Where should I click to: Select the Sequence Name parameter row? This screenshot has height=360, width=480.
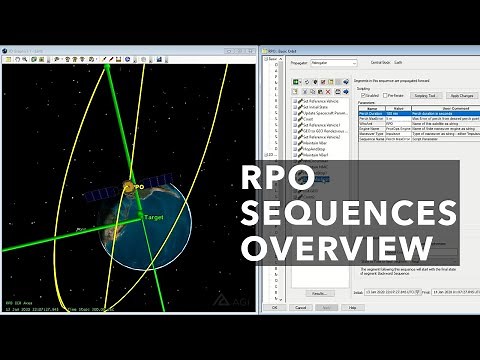pos(419,139)
